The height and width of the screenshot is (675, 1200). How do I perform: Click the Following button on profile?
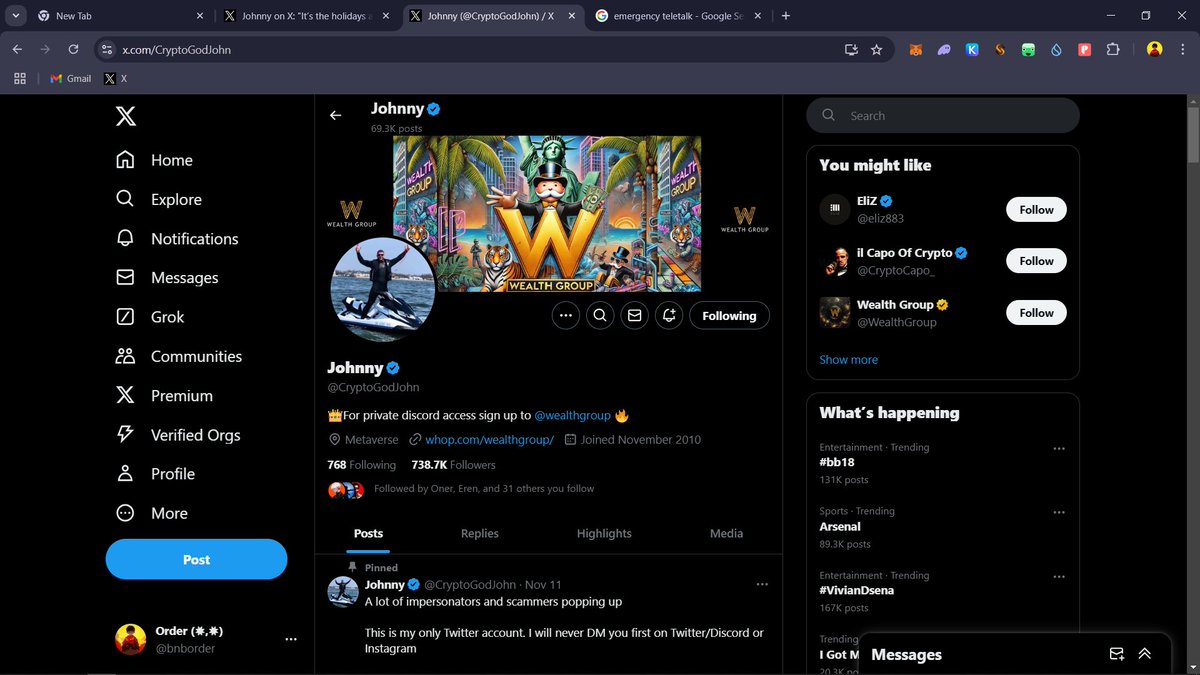coord(729,315)
